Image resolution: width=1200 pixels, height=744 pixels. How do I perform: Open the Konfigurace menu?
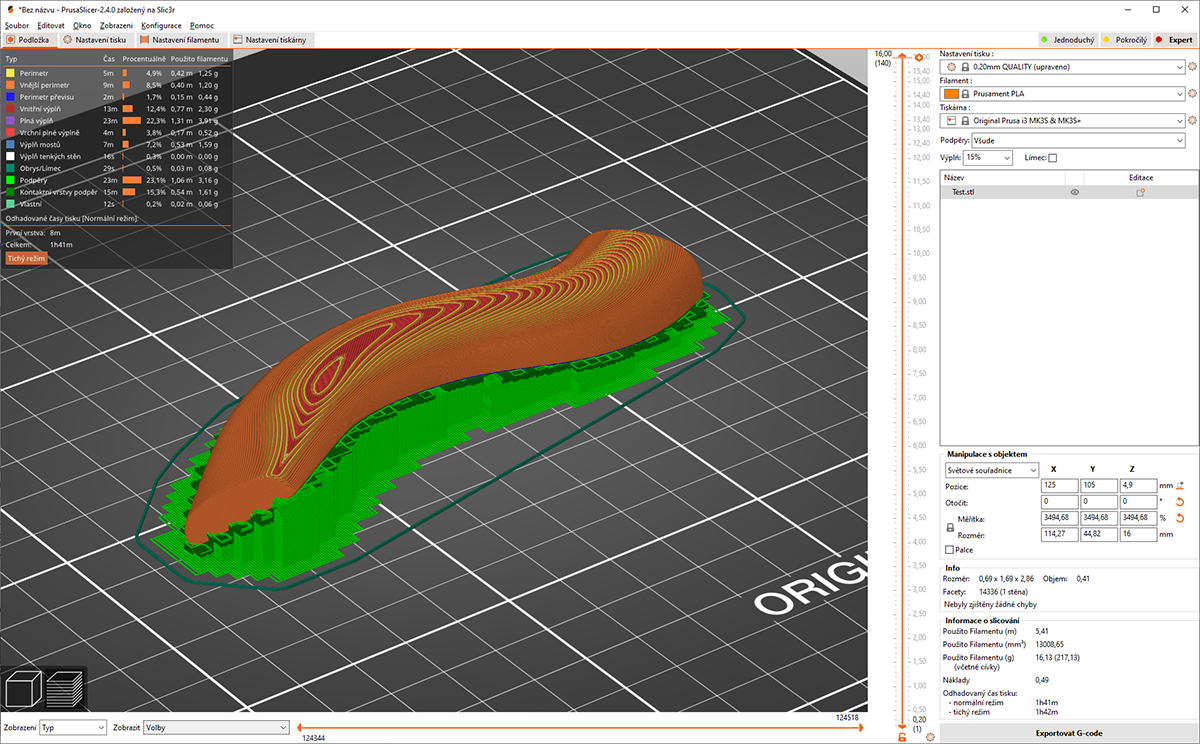coord(161,25)
